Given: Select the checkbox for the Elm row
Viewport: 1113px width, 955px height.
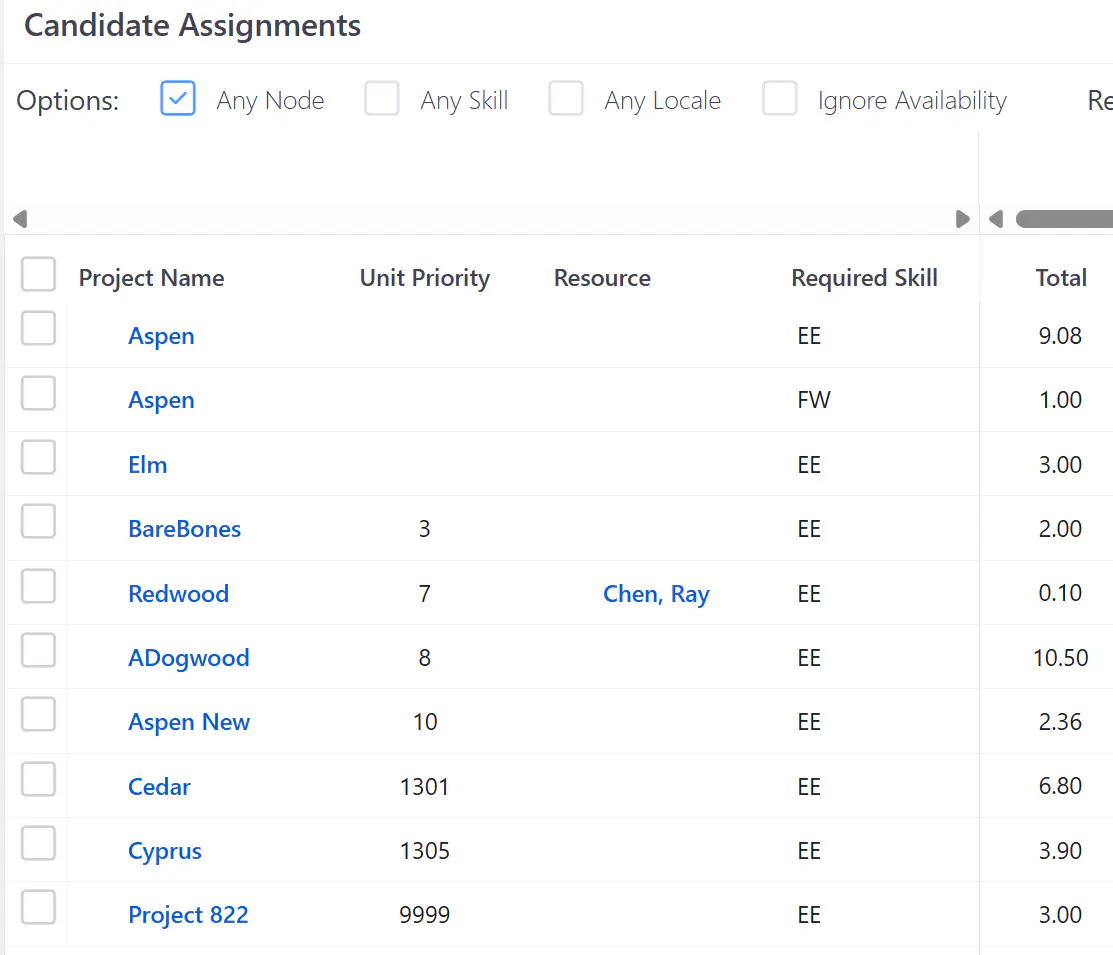Looking at the screenshot, I should point(38,457).
